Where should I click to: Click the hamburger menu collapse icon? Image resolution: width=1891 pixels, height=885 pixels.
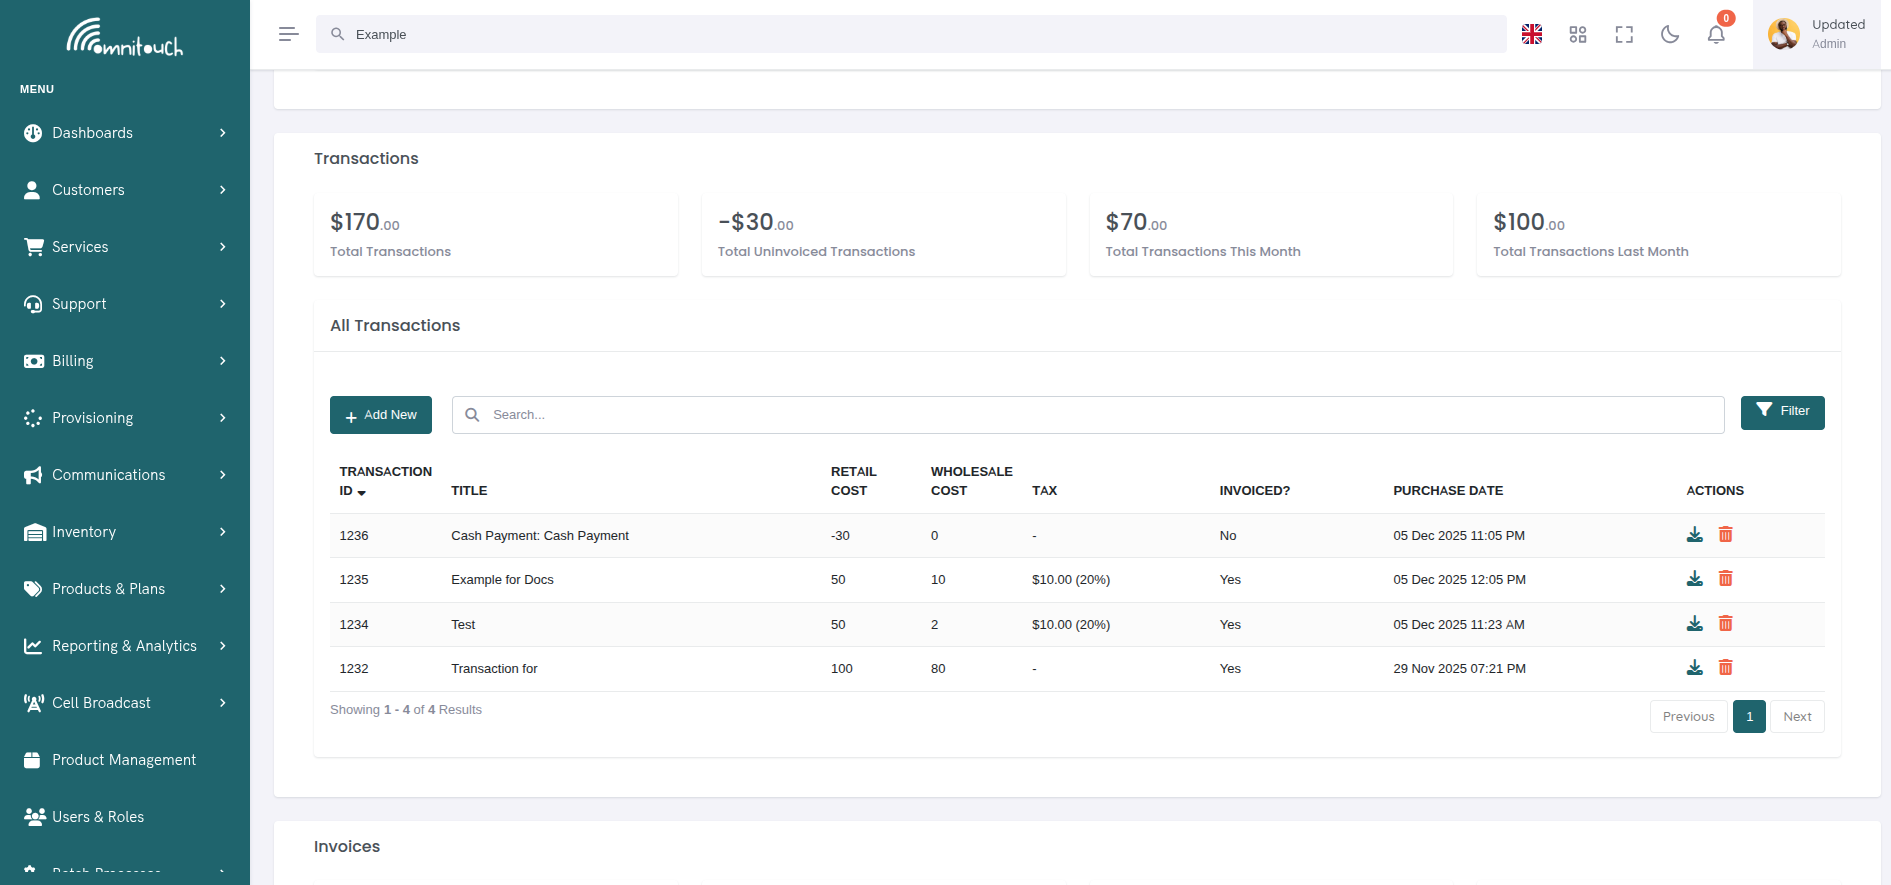288,34
